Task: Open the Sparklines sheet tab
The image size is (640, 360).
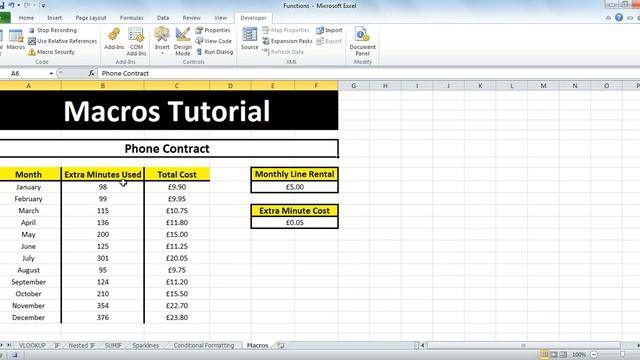Action: pyautogui.click(x=146, y=345)
